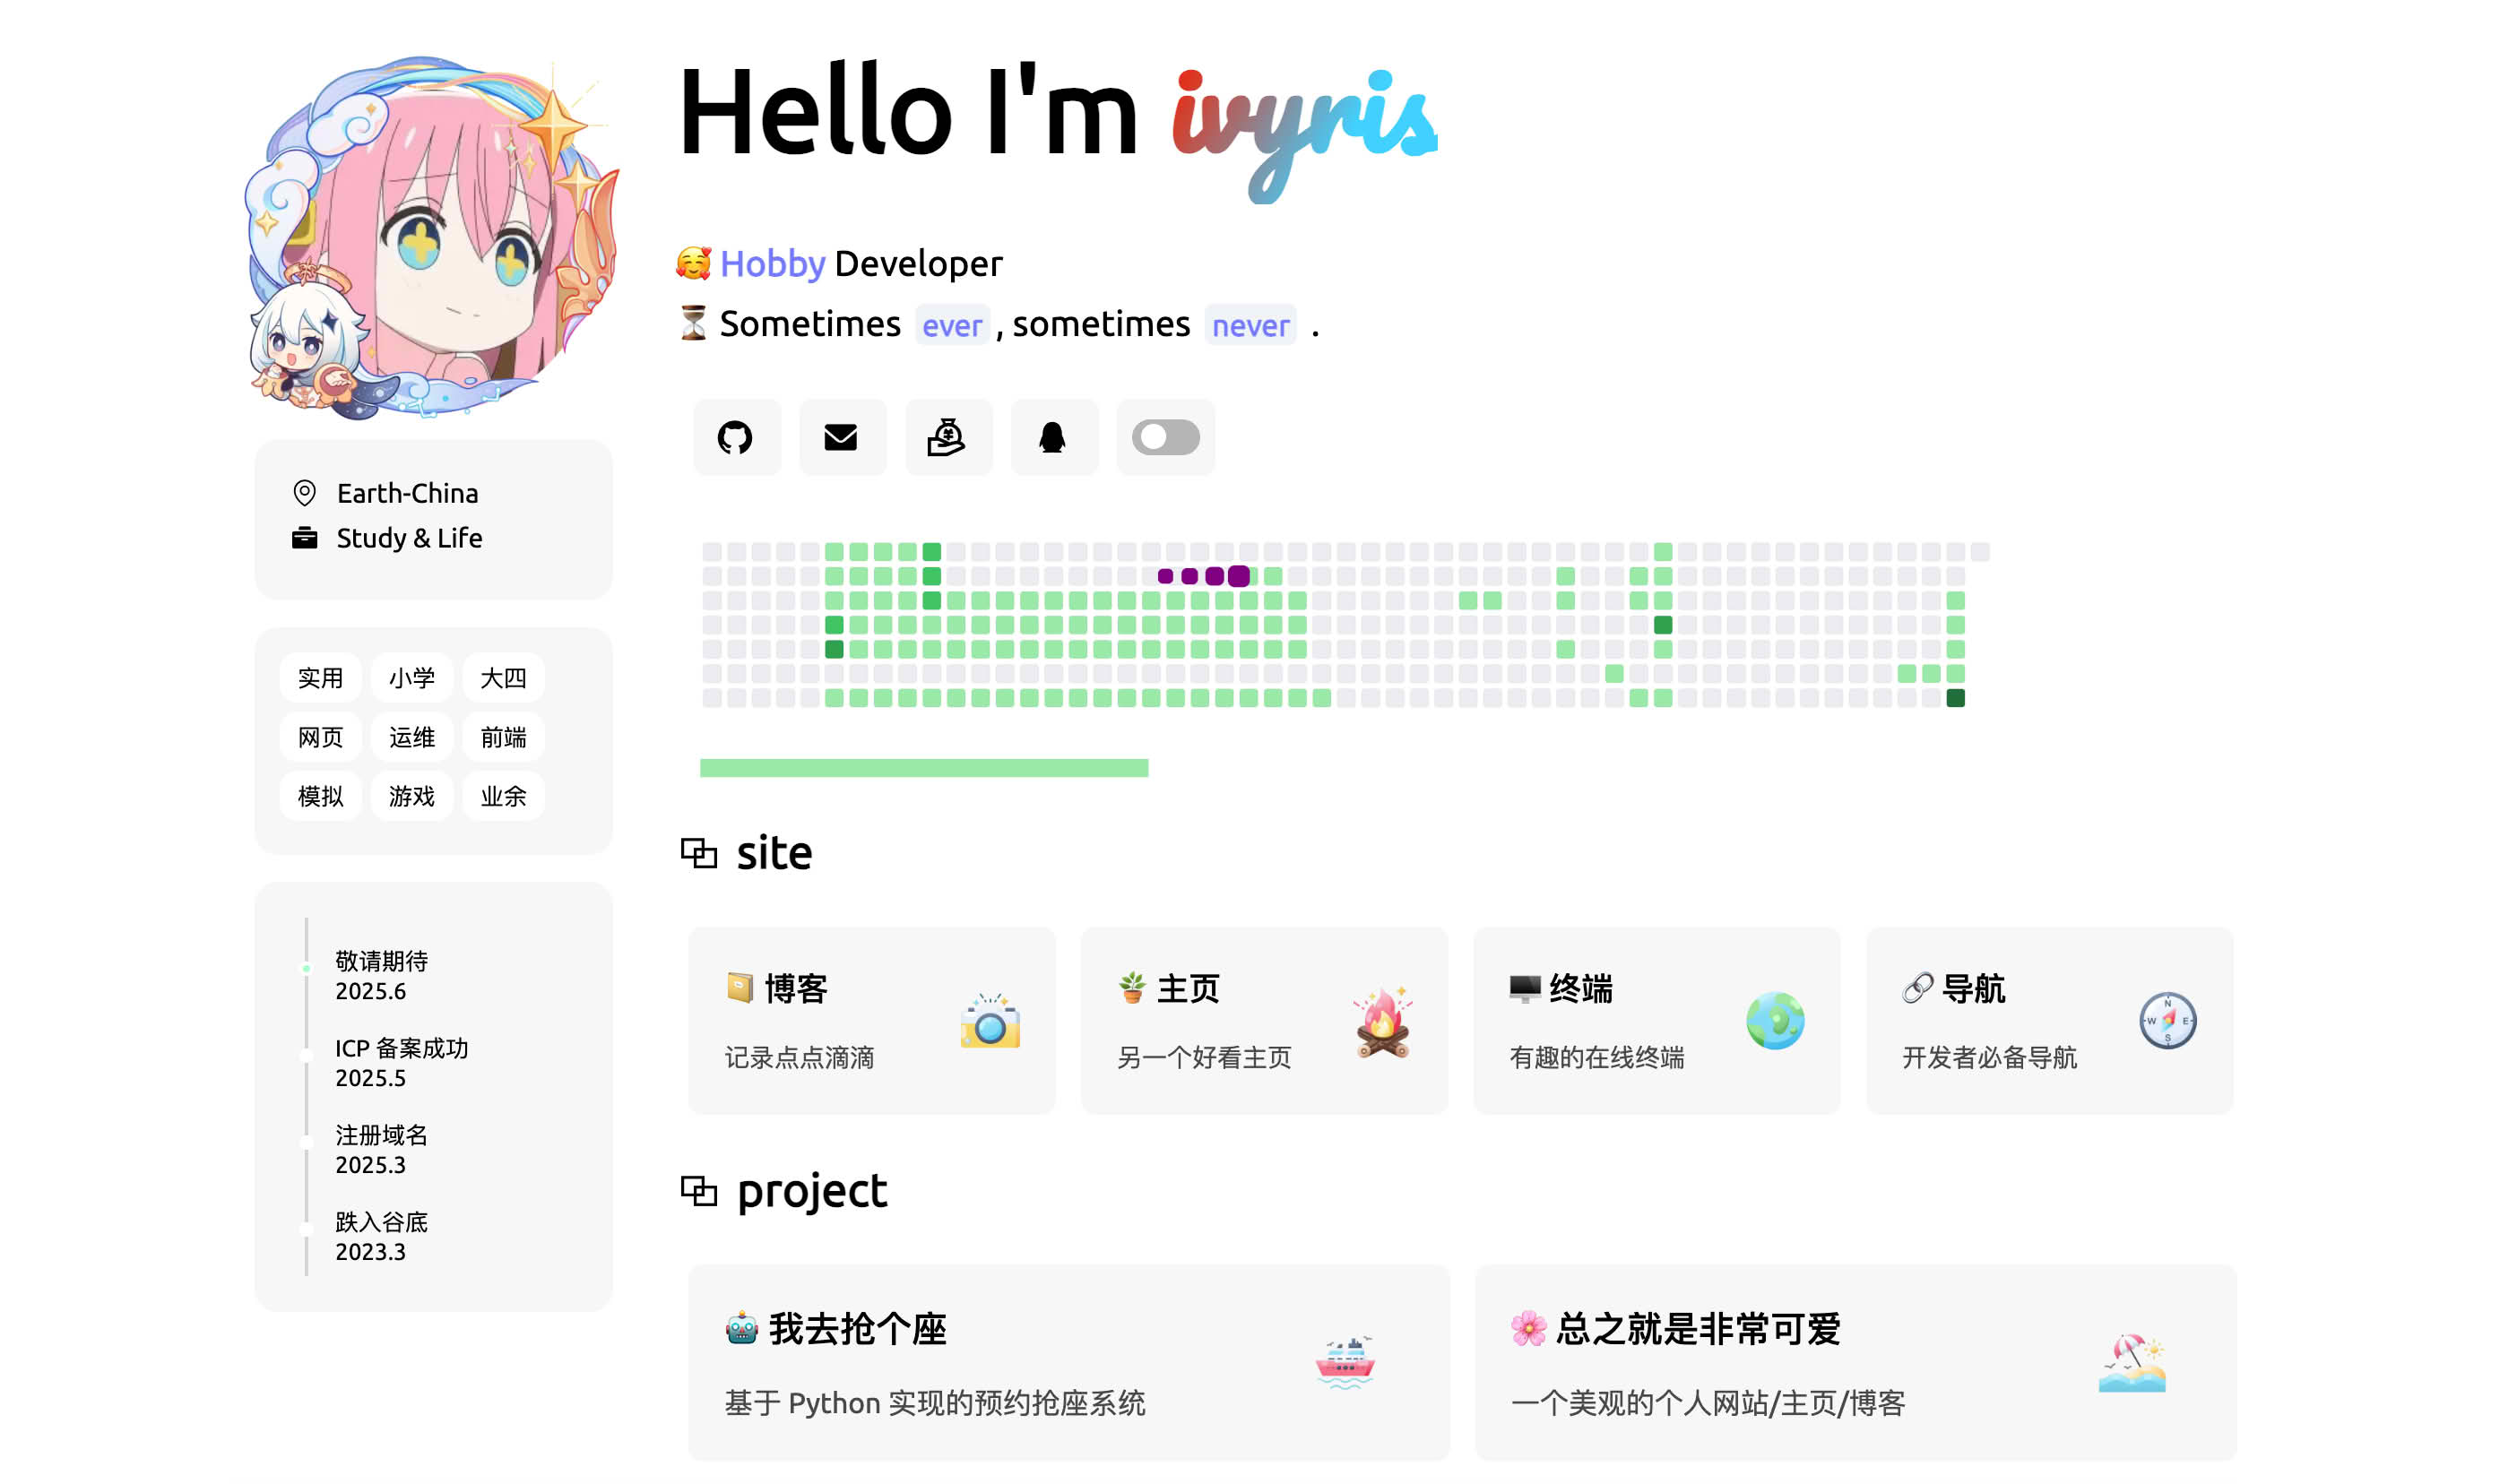Open the GitHub profile icon
This screenshot has height=1484, width=2517.
[x=735, y=437]
